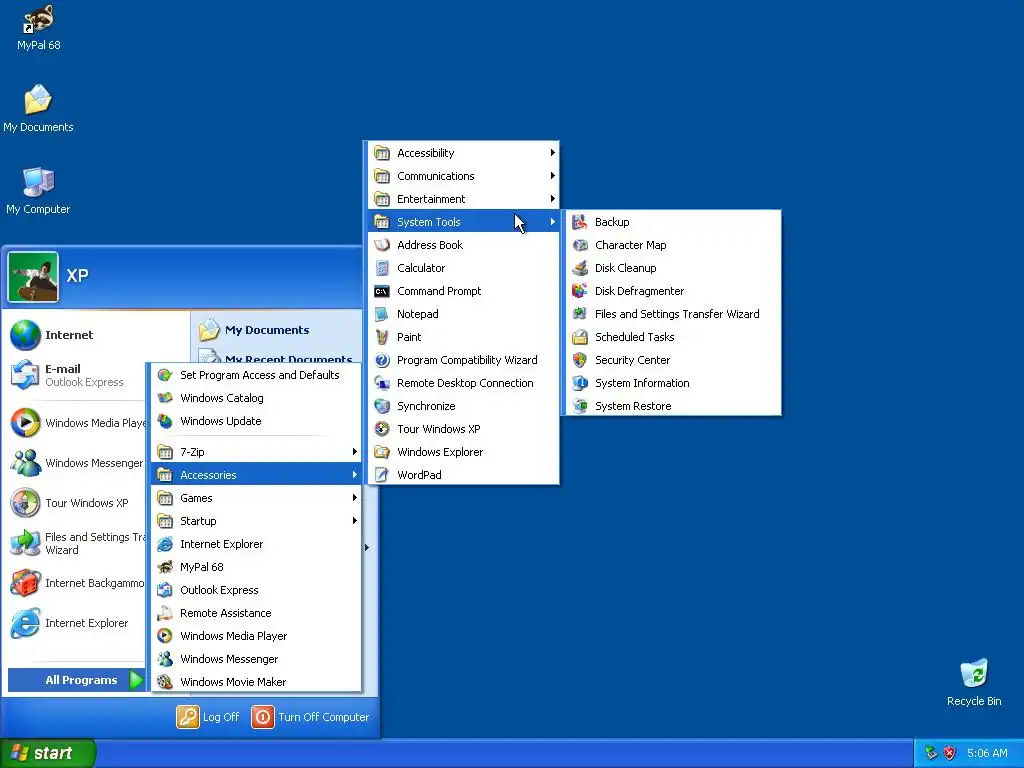Open Security Center

point(673,360)
